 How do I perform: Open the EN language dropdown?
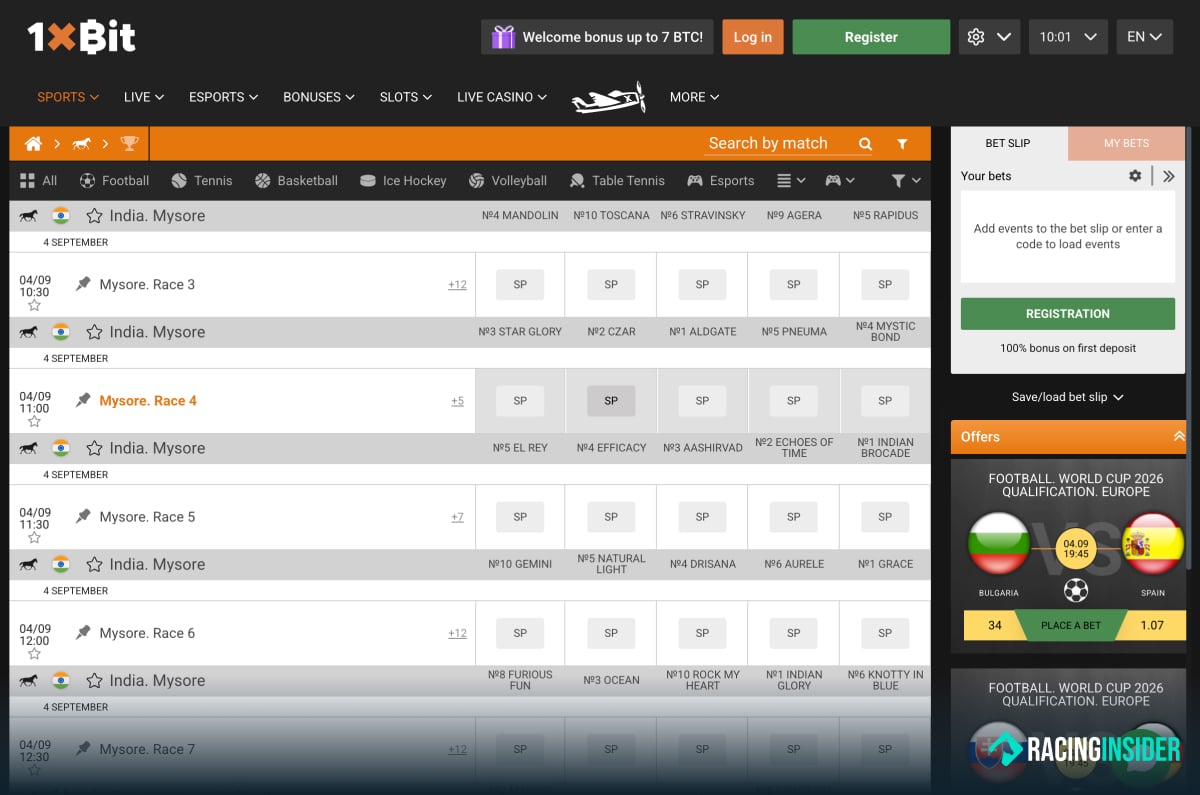click(1144, 37)
